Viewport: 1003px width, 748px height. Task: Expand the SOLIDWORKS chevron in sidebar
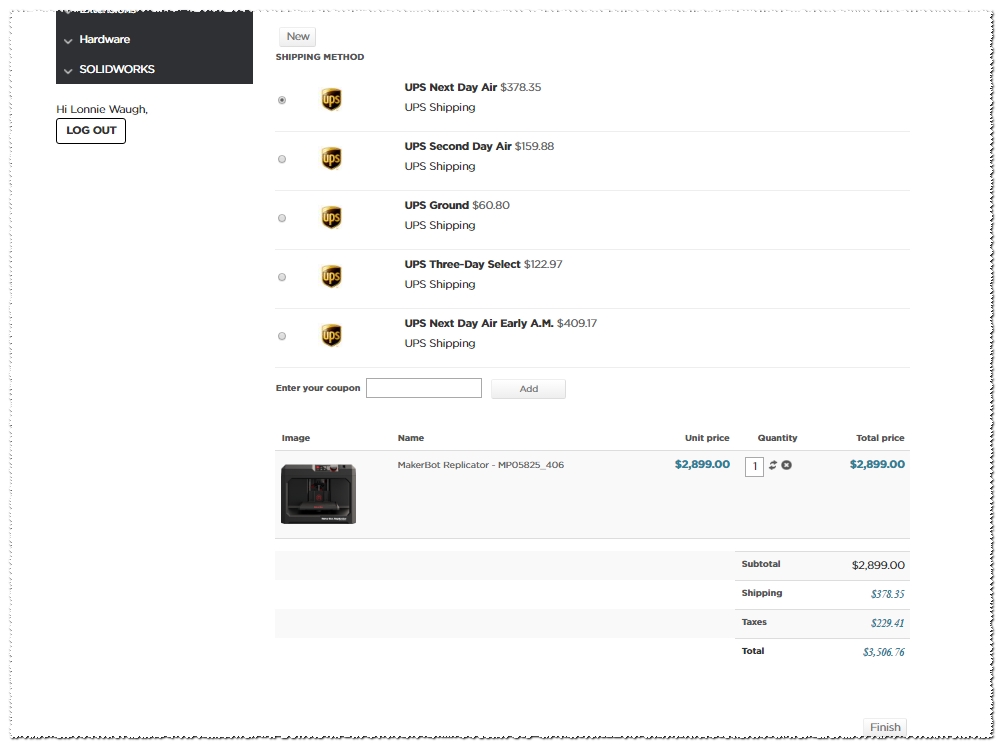click(x=68, y=70)
